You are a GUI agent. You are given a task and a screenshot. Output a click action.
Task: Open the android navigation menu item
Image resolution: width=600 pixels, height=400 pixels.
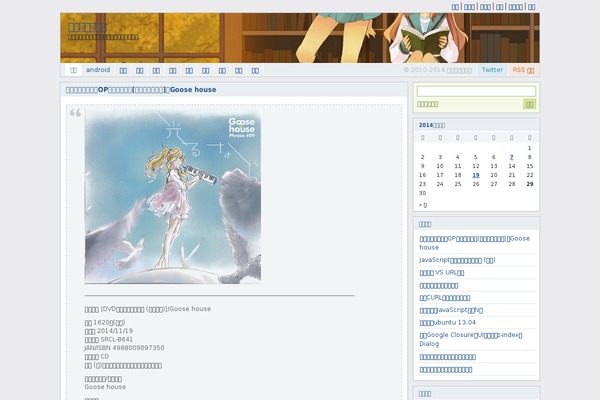tap(98, 70)
